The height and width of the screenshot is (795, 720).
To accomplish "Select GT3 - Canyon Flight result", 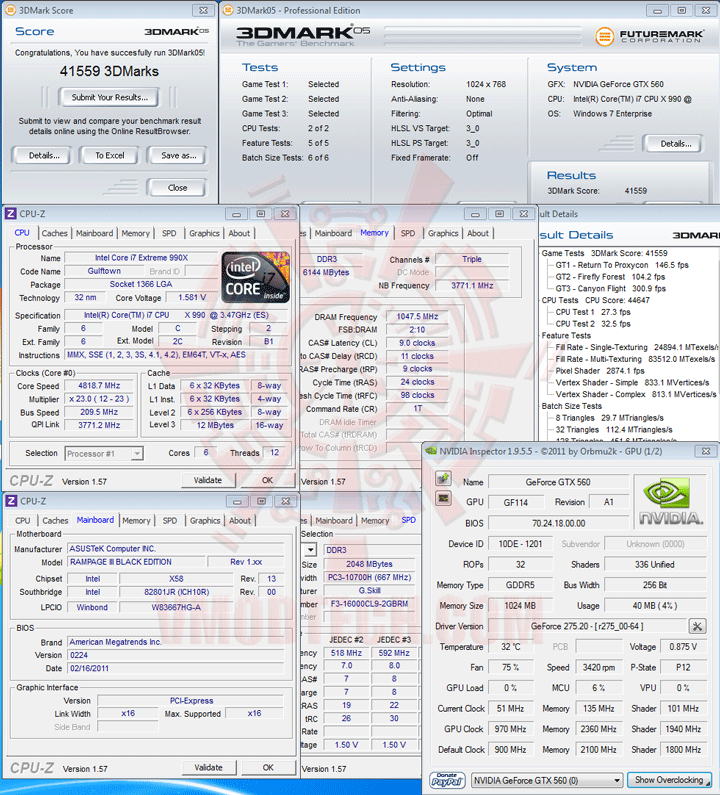I will click(611, 288).
